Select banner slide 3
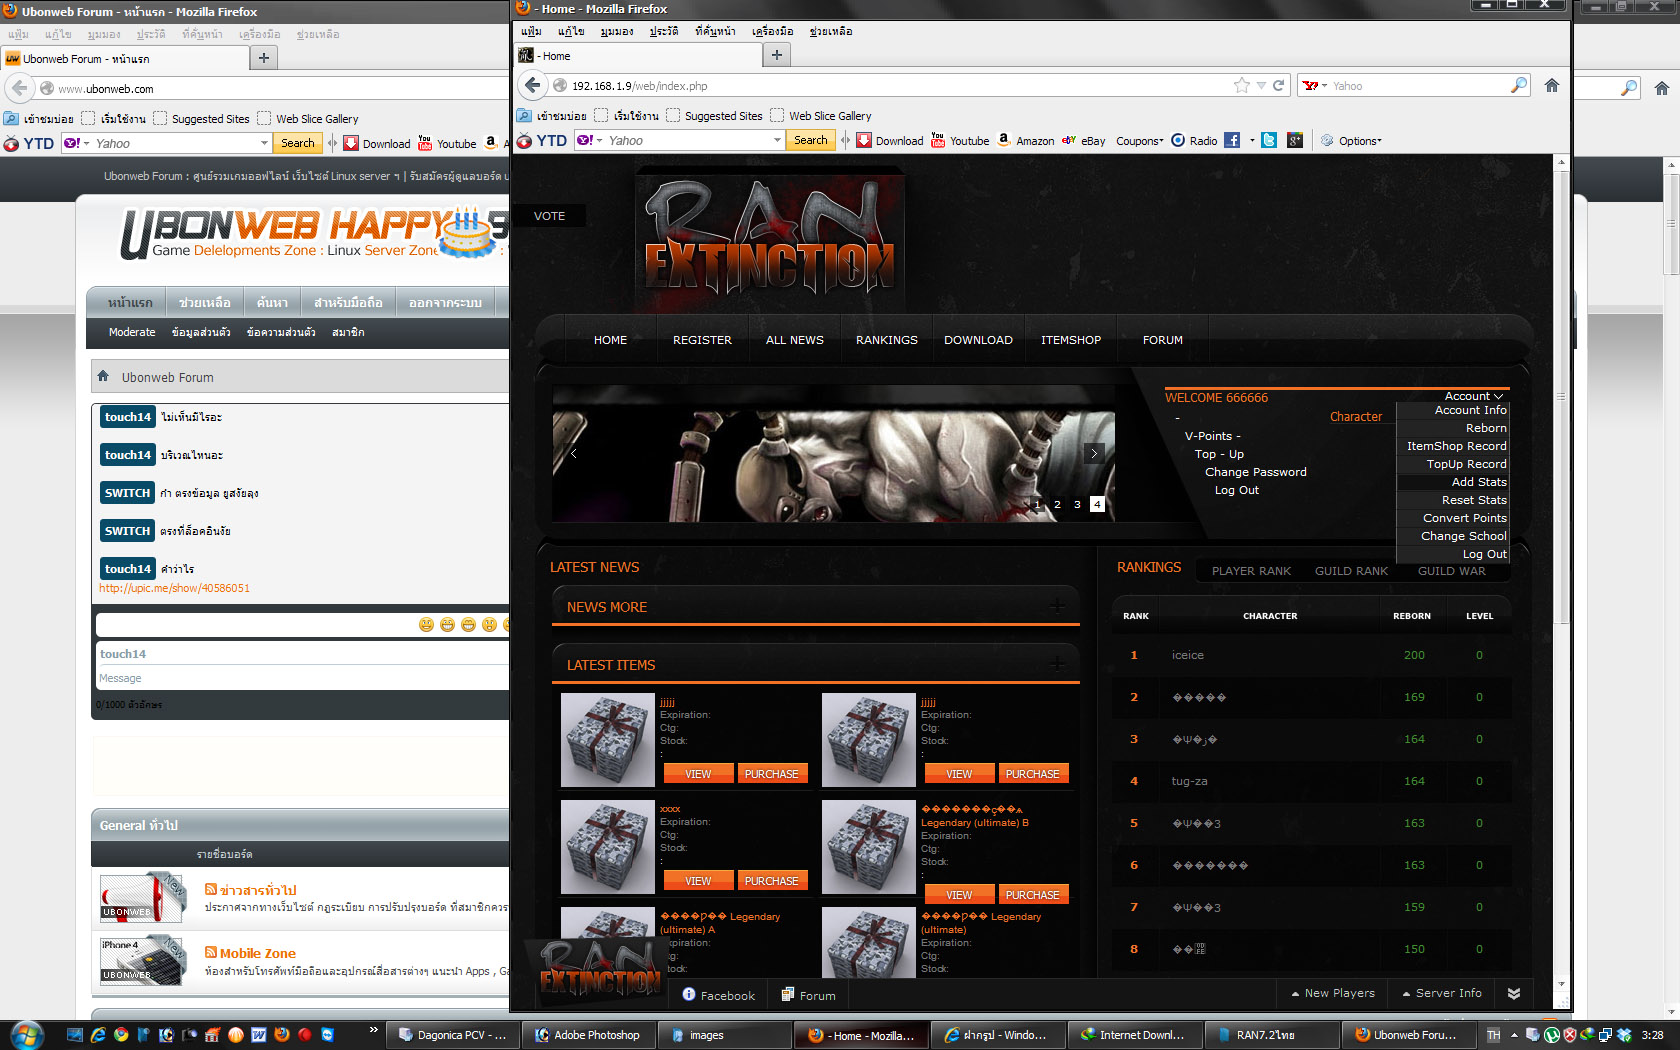This screenshot has width=1680, height=1050. pos(1077,504)
